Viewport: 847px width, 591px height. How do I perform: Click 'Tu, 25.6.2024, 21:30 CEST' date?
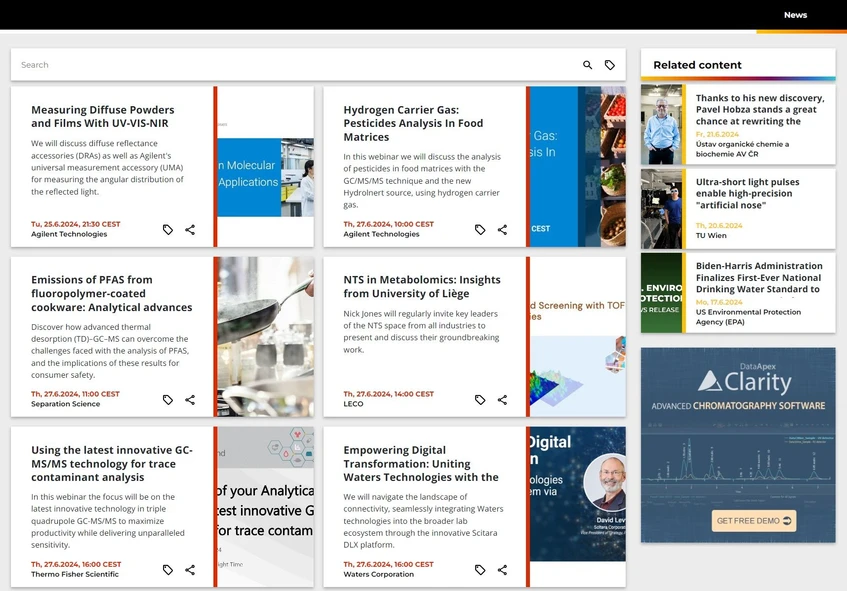(76, 224)
